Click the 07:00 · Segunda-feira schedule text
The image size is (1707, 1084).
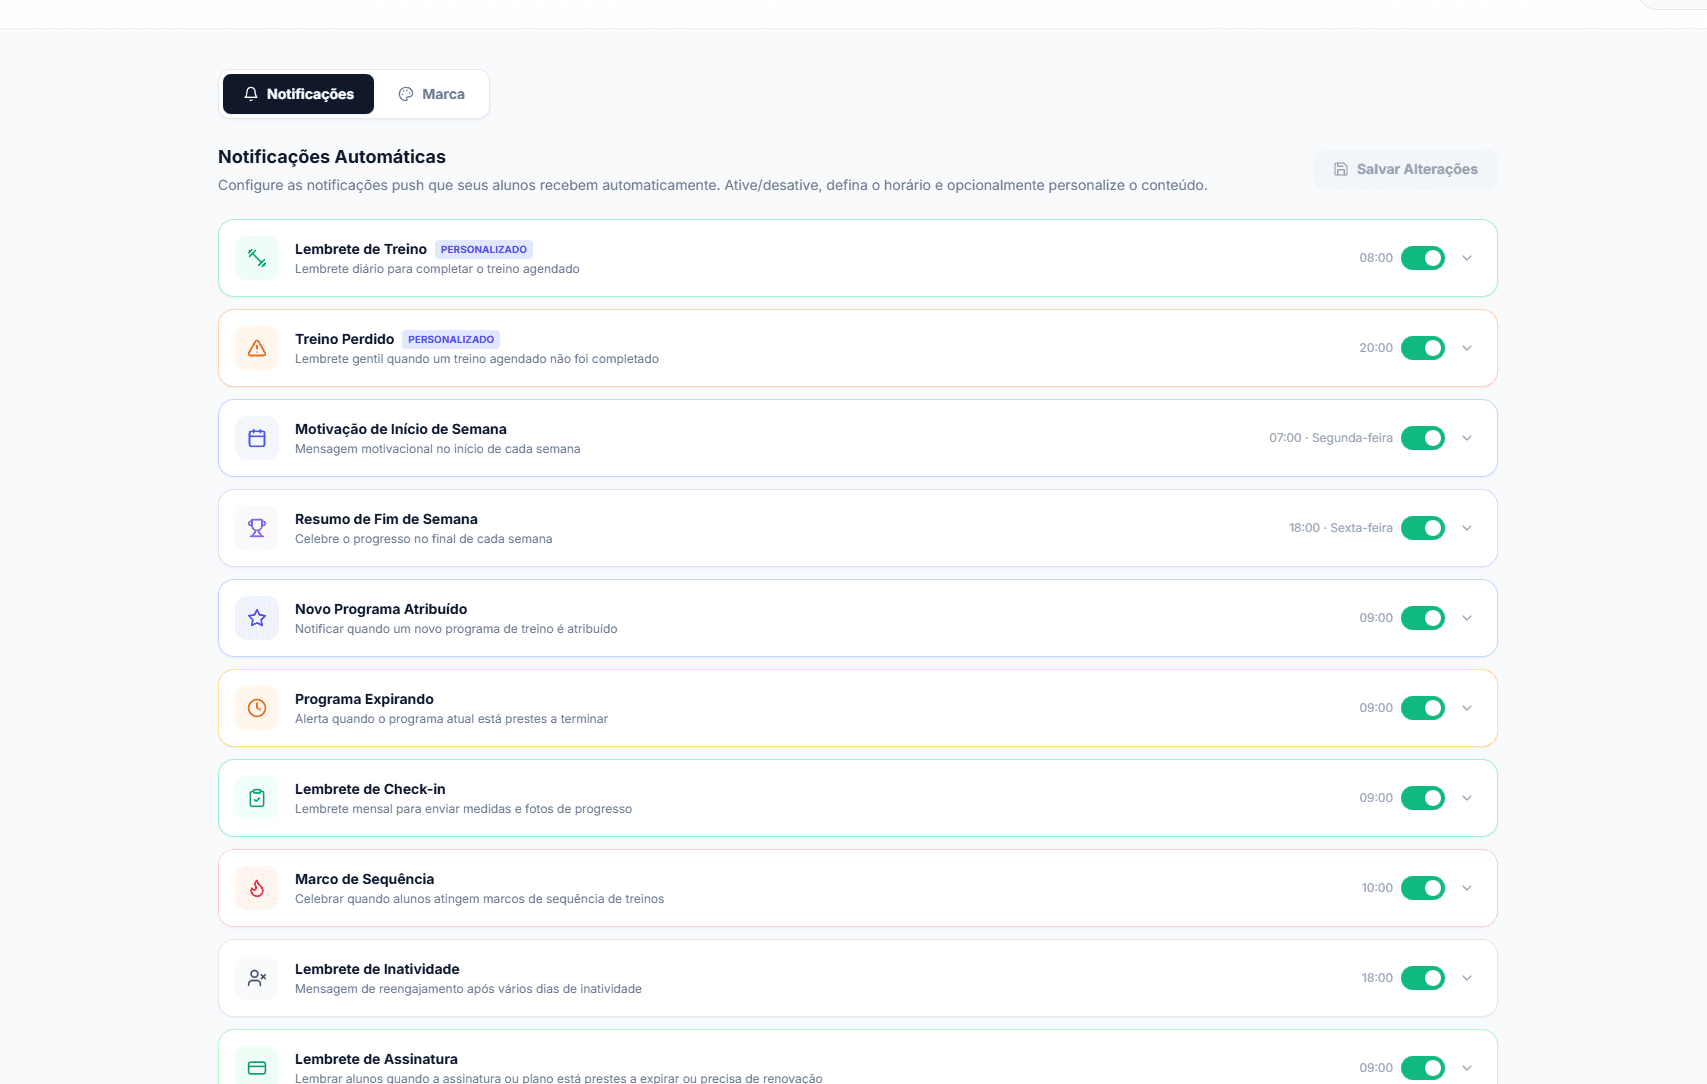pyautogui.click(x=1331, y=438)
